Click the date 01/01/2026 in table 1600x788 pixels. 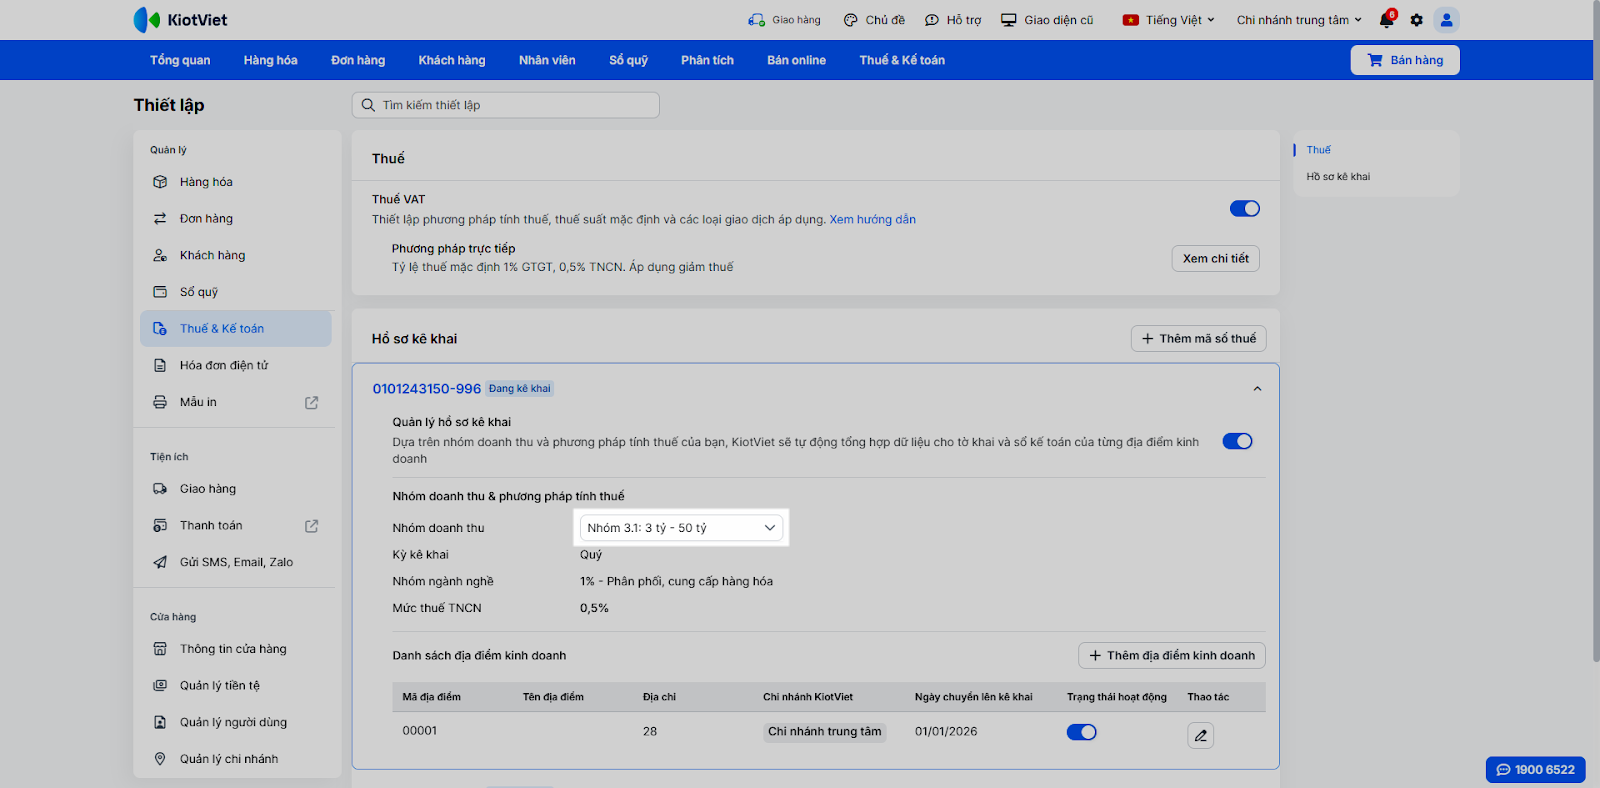click(946, 732)
